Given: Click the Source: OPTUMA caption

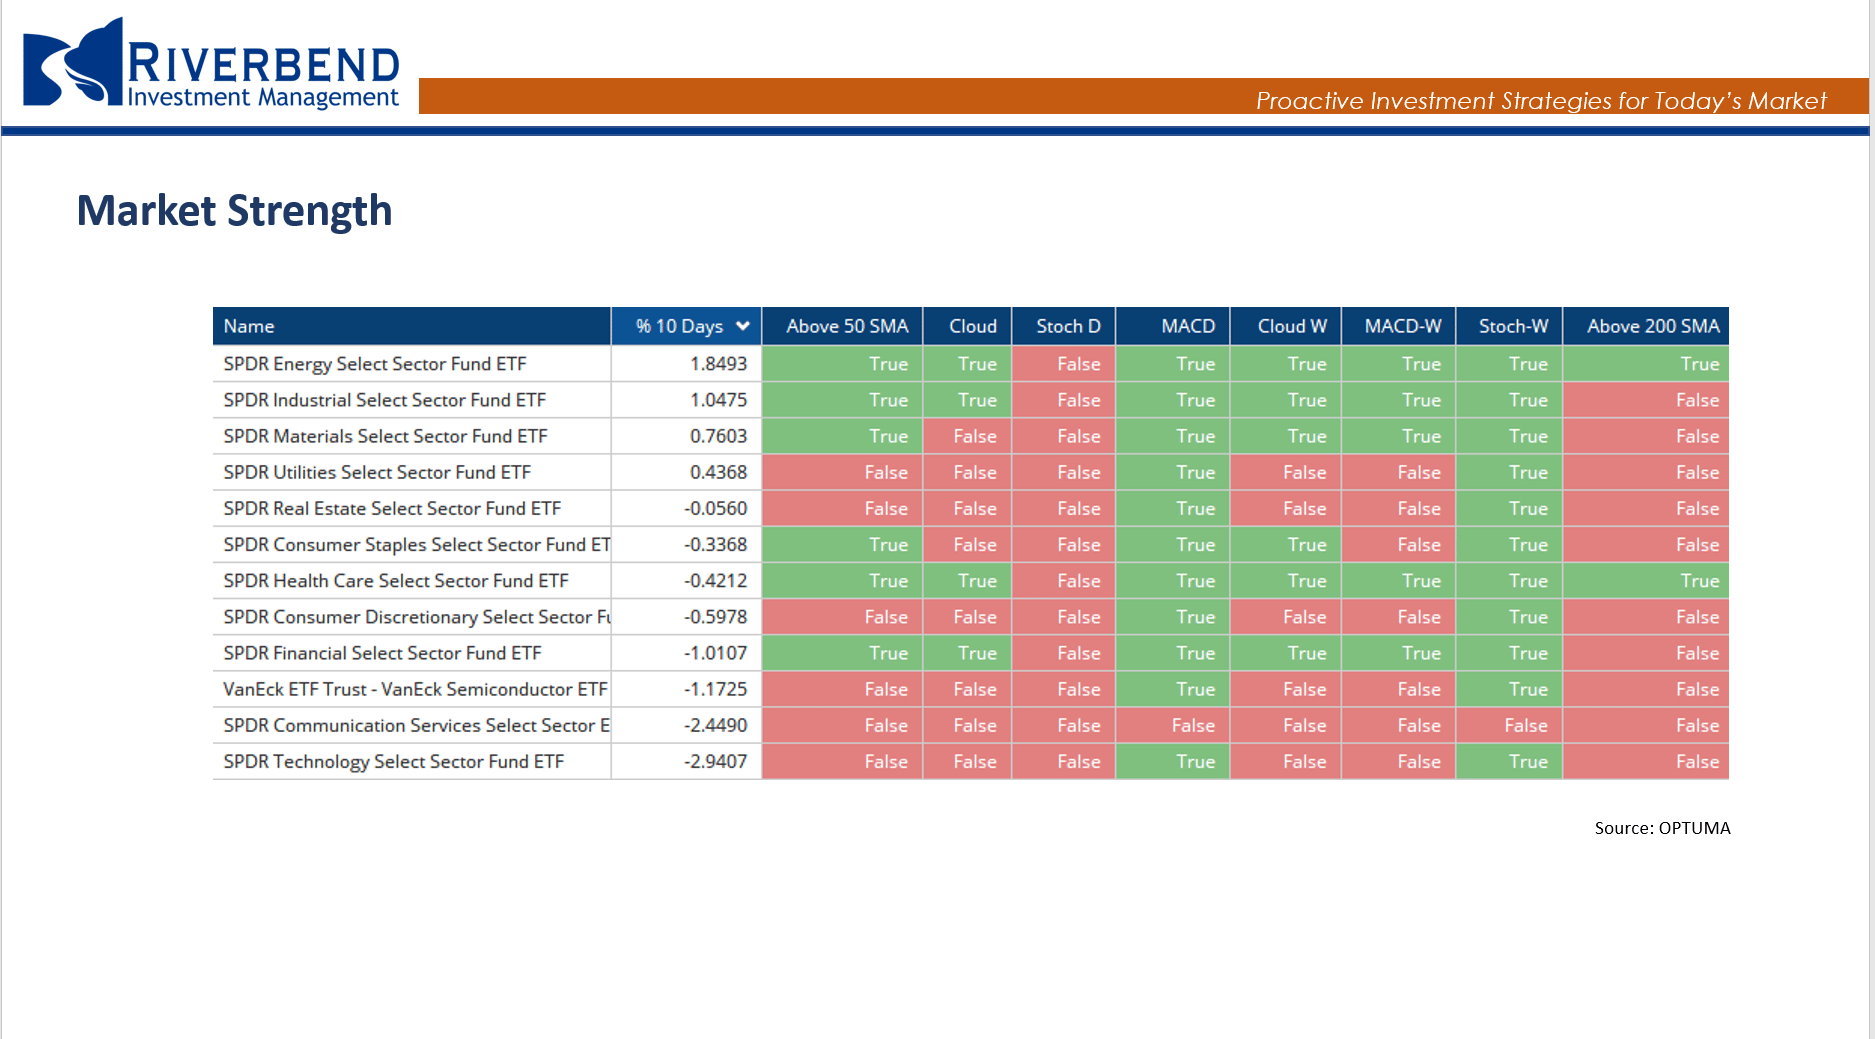Looking at the screenshot, I should coord(1662,828).
